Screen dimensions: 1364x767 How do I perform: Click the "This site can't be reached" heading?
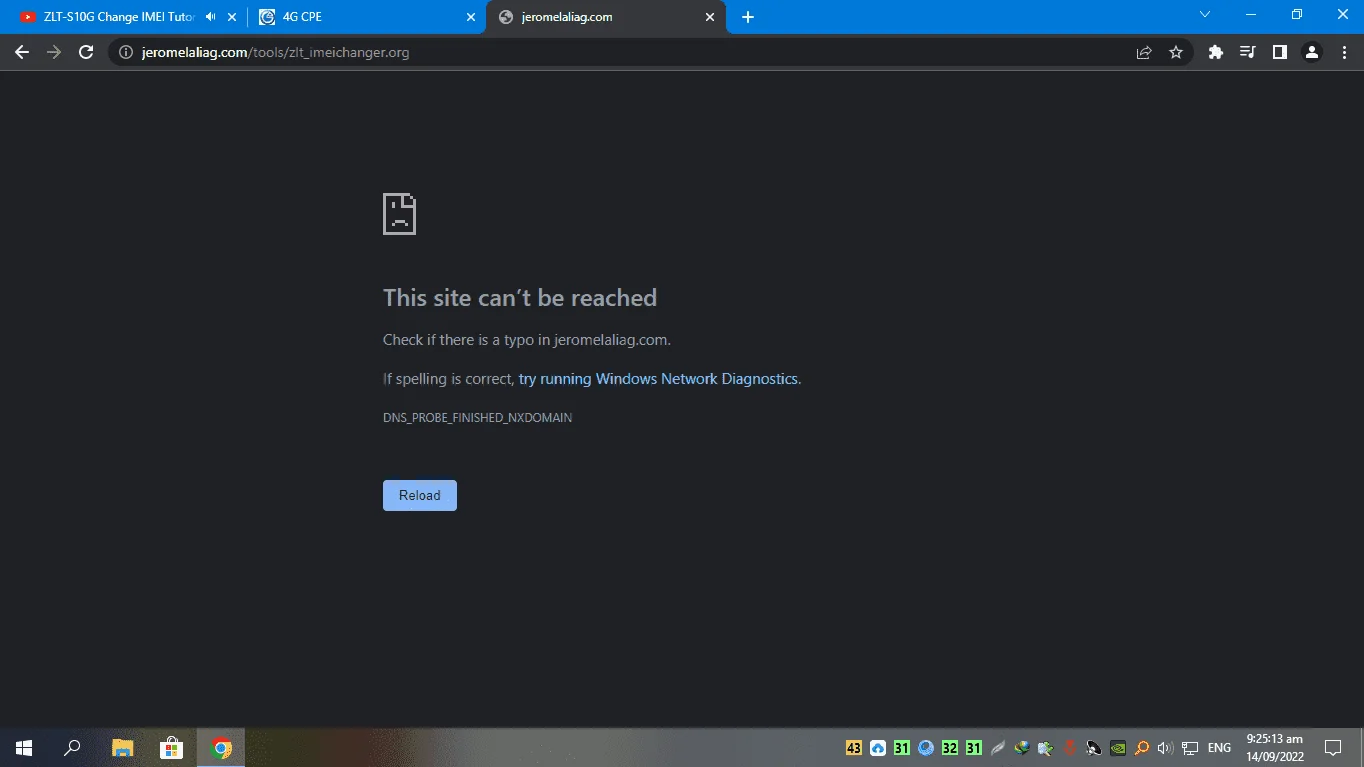click(x=520, y=298)
